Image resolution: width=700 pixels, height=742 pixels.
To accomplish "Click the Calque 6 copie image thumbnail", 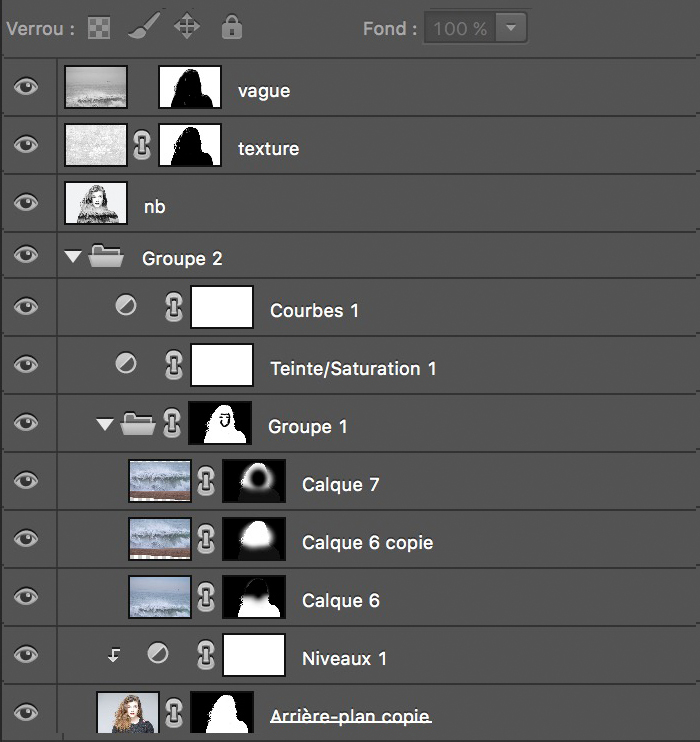I will coord(160,539).
